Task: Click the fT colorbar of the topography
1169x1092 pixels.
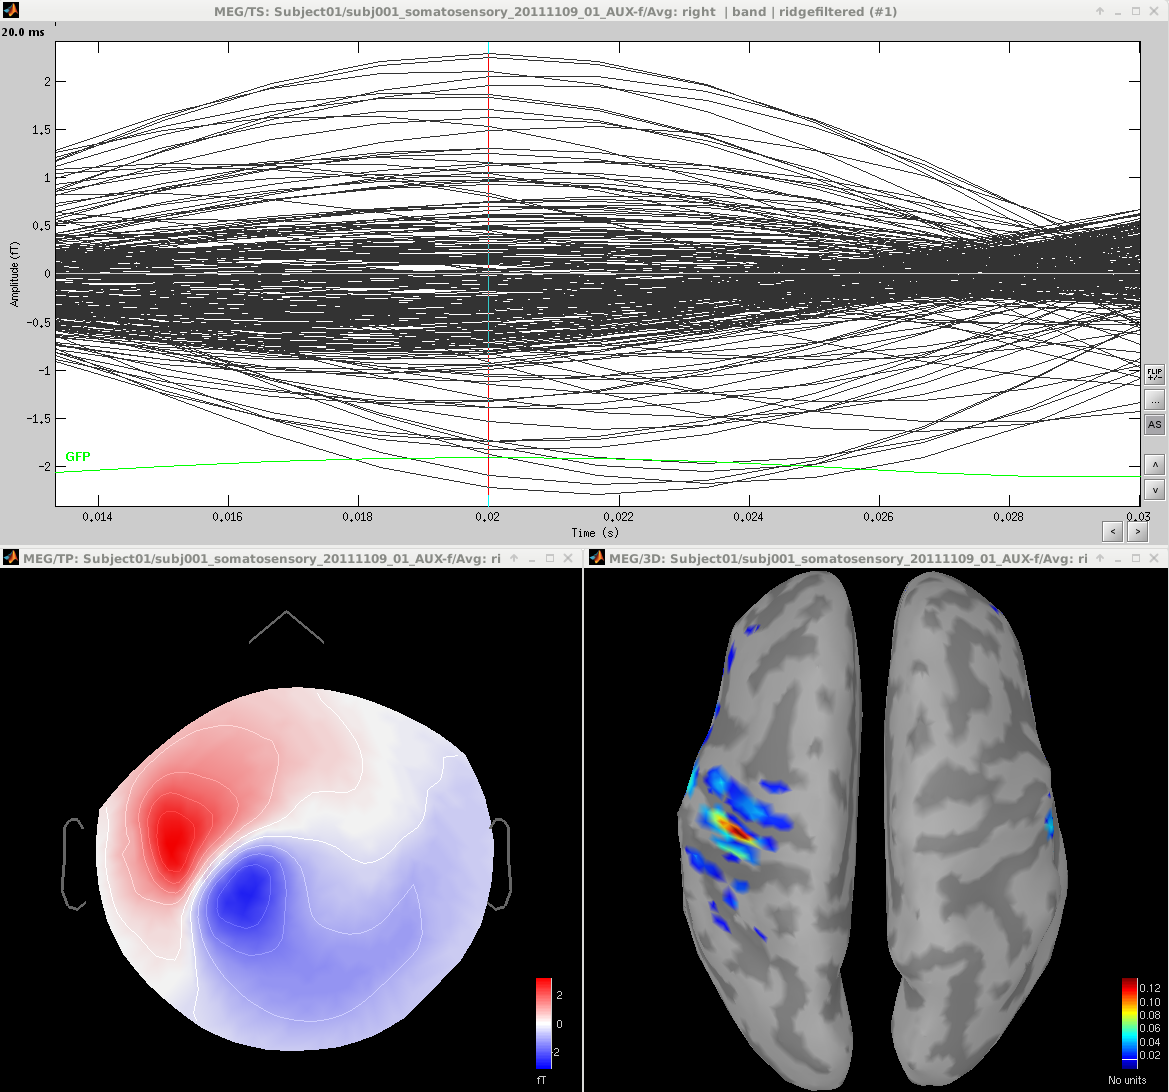Action: (544, 1023)
